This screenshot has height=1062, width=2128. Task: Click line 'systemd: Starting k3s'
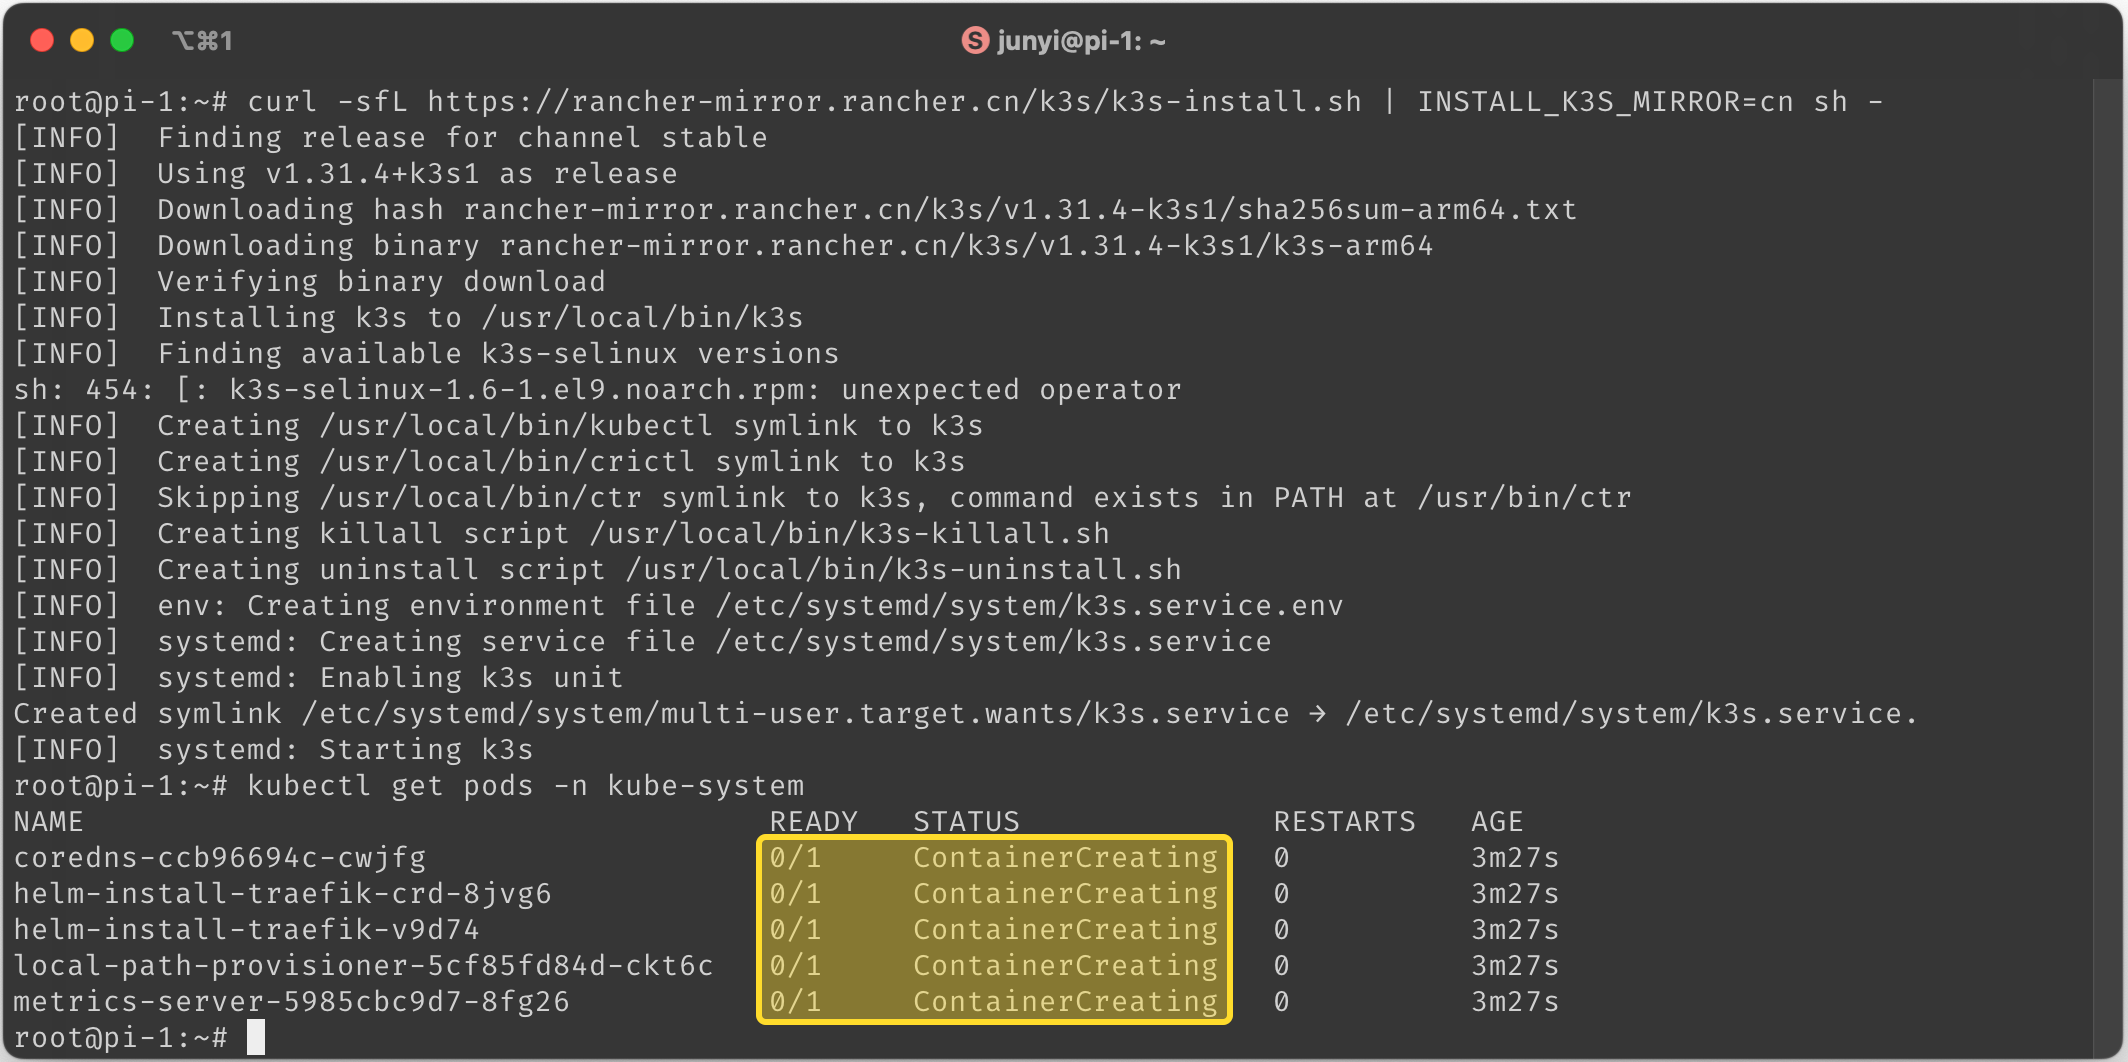[x=345, y=750]
